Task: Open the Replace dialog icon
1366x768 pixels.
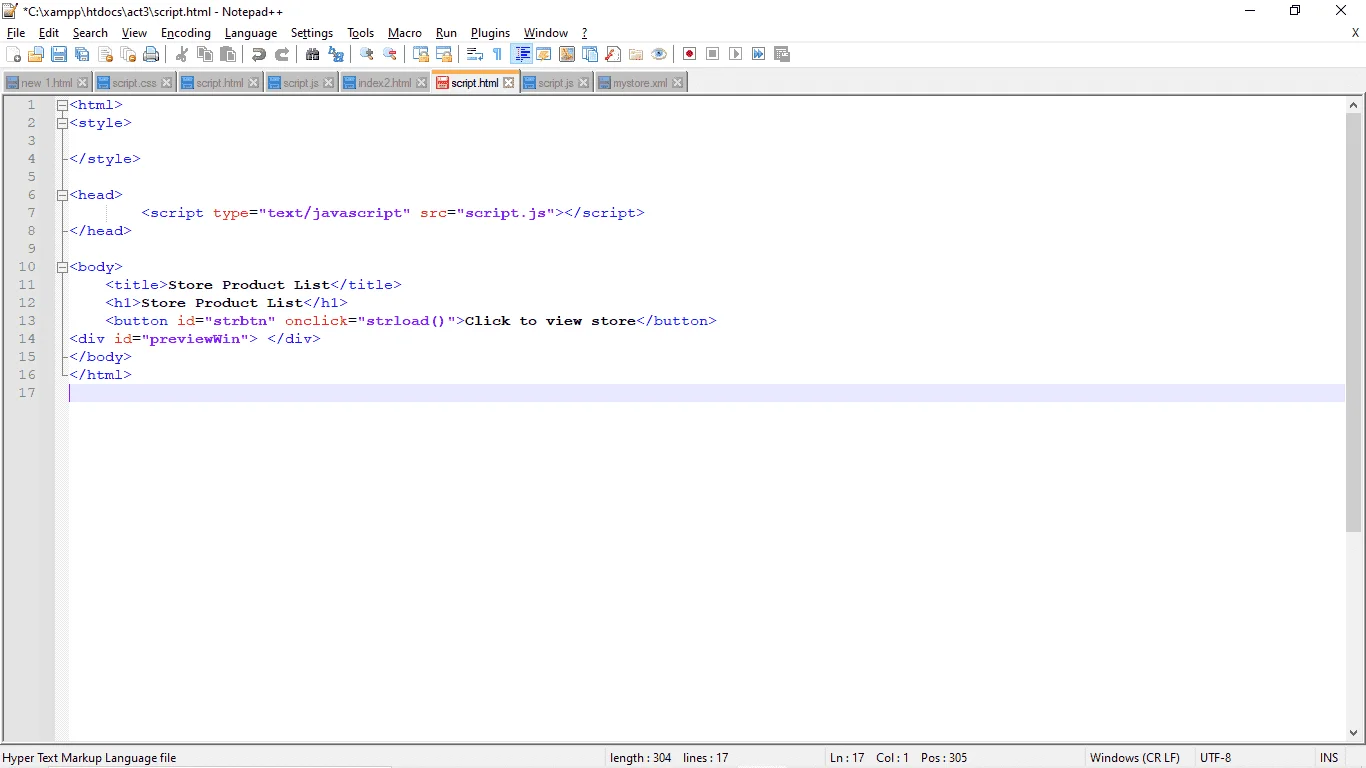Action: [x=336, y=54]
